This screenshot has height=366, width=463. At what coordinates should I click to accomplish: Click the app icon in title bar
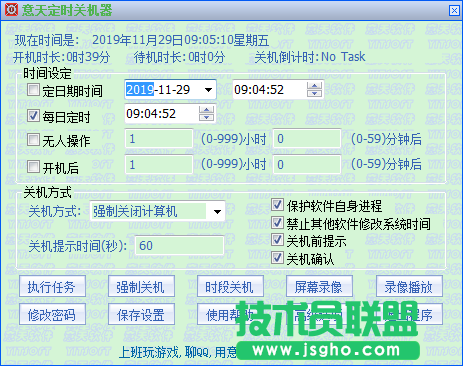(x=11, y=10)
